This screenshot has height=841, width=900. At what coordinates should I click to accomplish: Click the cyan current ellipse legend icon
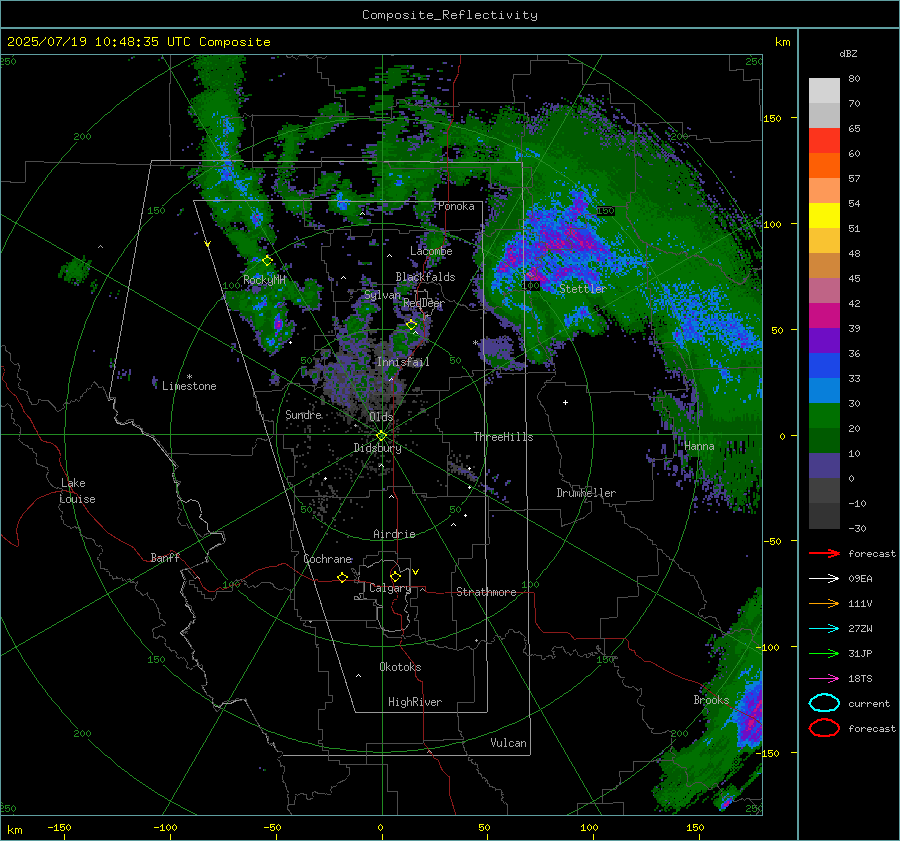[x=824, y=703]
